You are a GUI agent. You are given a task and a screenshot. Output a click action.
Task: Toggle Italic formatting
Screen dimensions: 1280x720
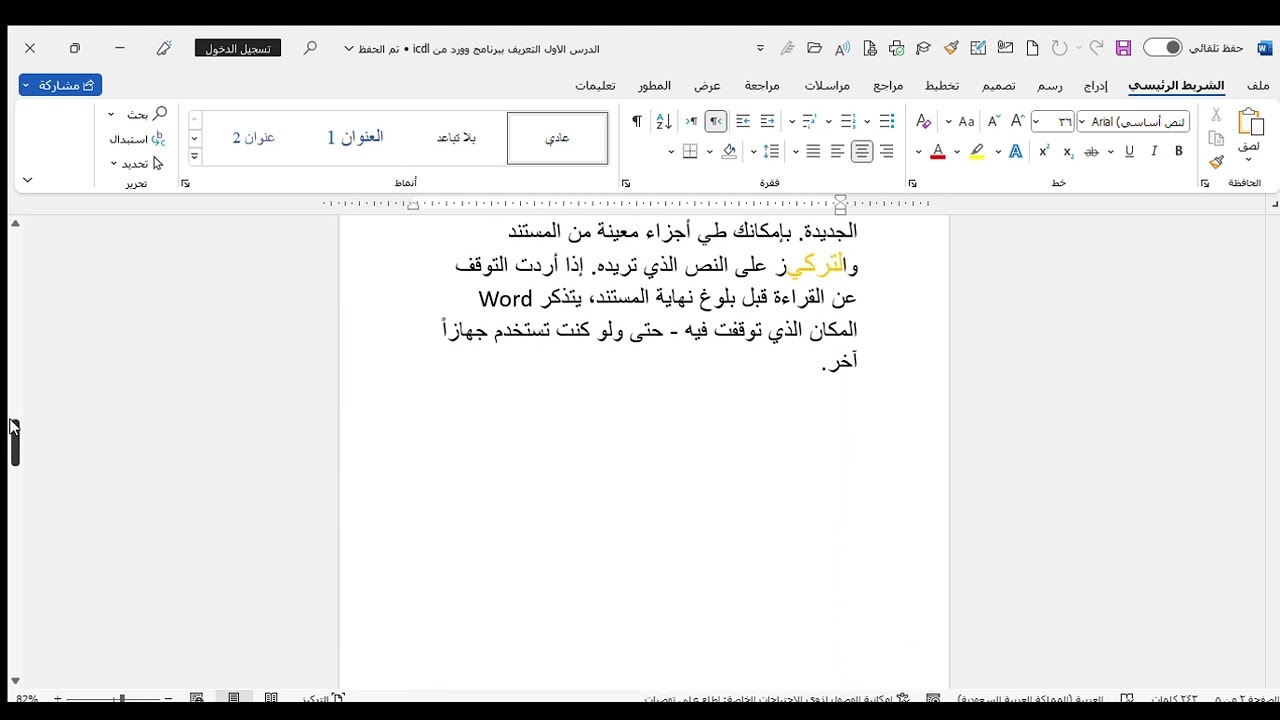1154,152
